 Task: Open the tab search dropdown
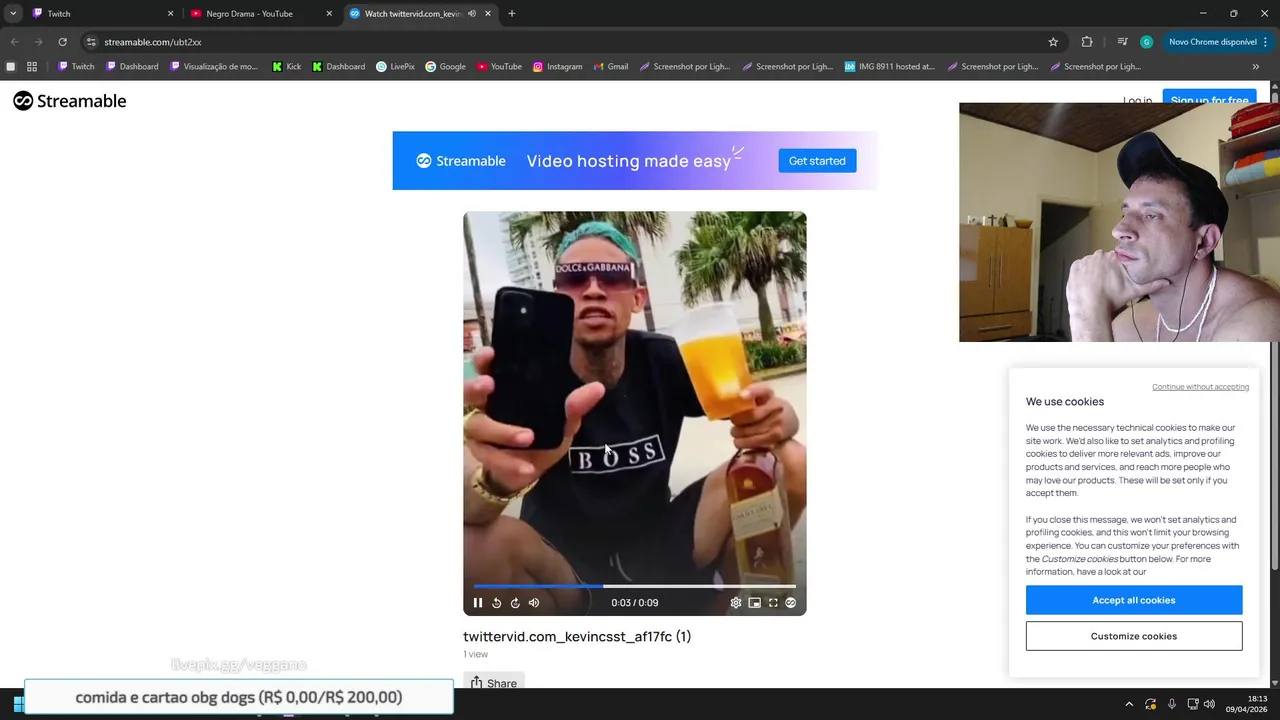[13, 14]
